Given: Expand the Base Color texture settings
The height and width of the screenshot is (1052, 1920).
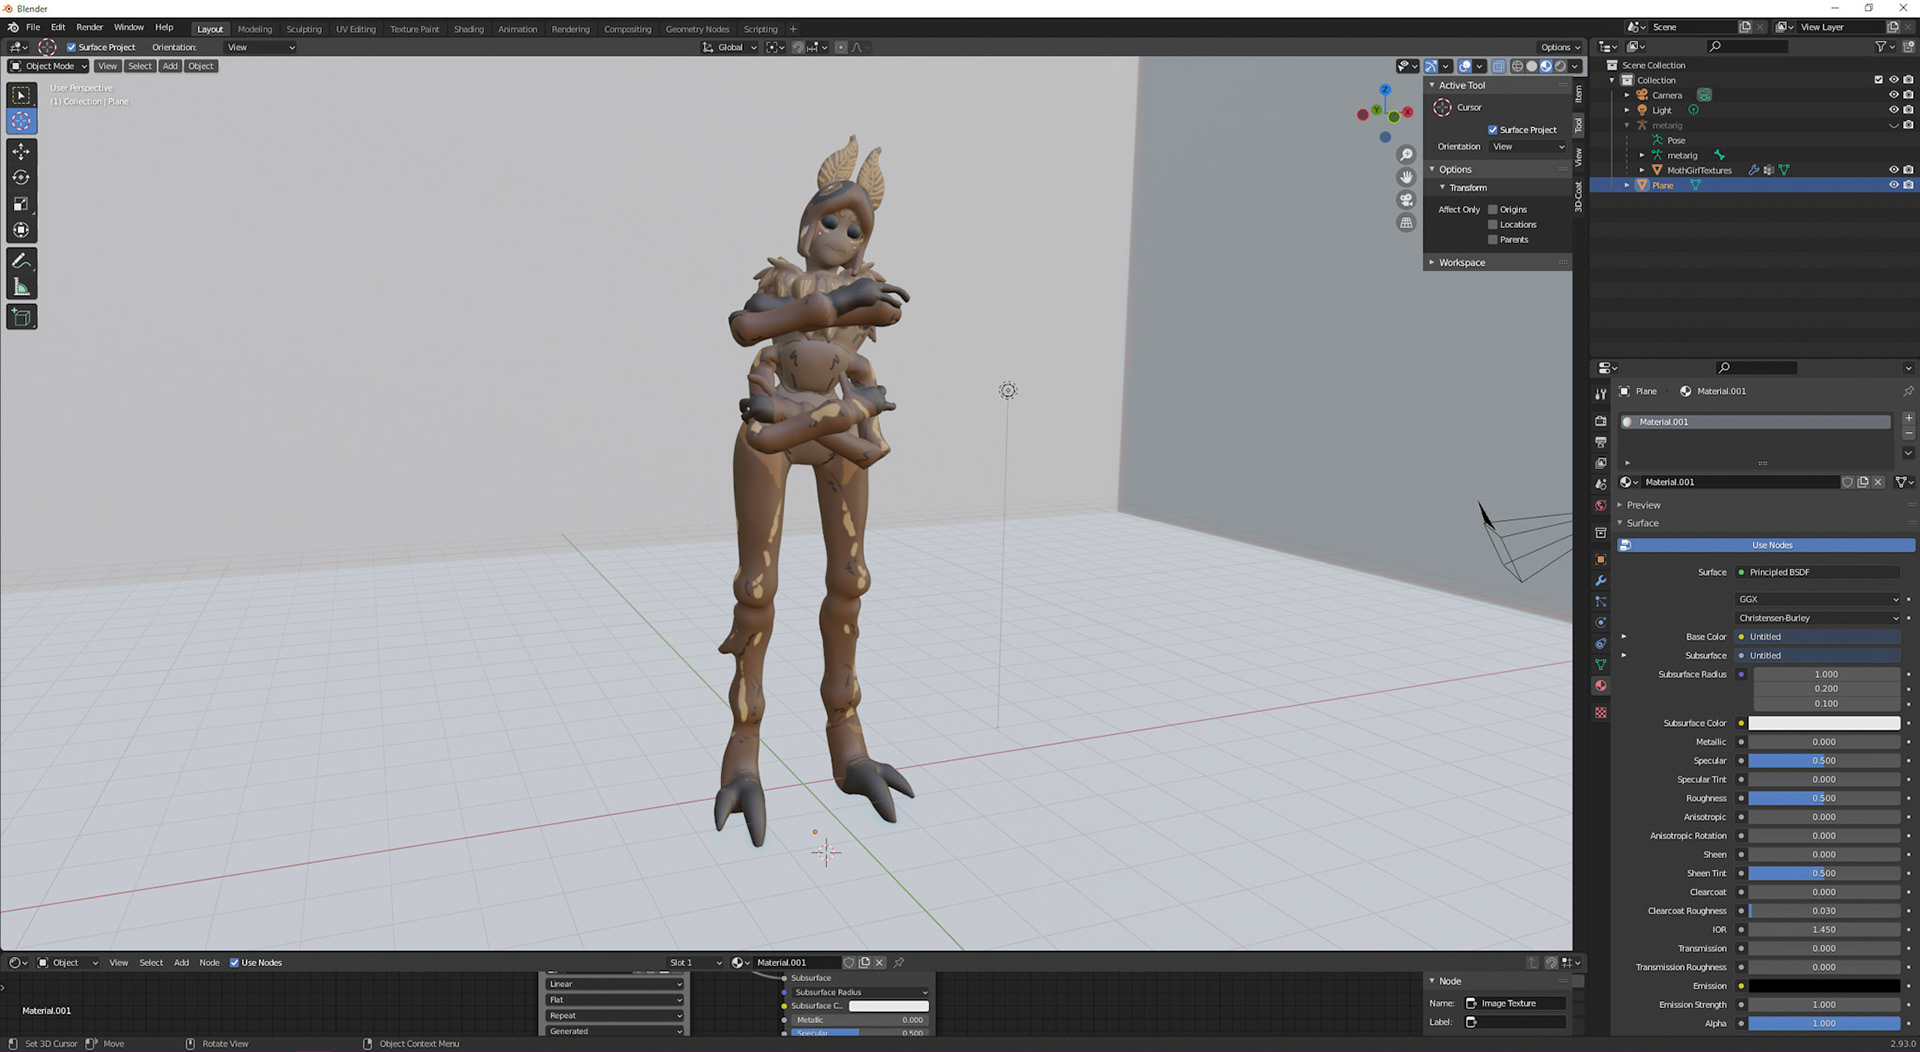Looking at the screenshot, I should 1623,637.
